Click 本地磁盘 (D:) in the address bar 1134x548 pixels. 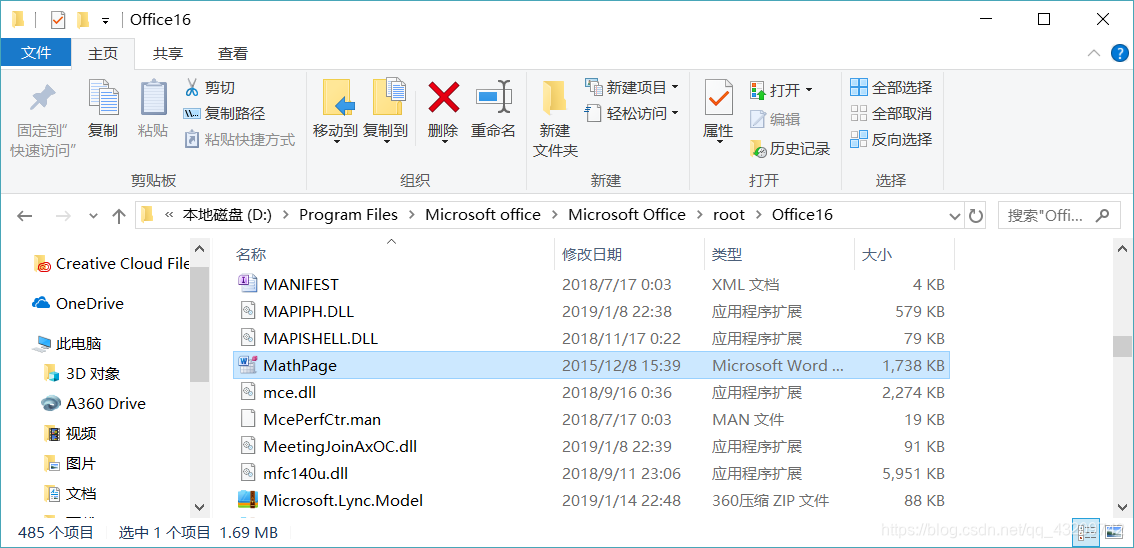click(226, 215)
